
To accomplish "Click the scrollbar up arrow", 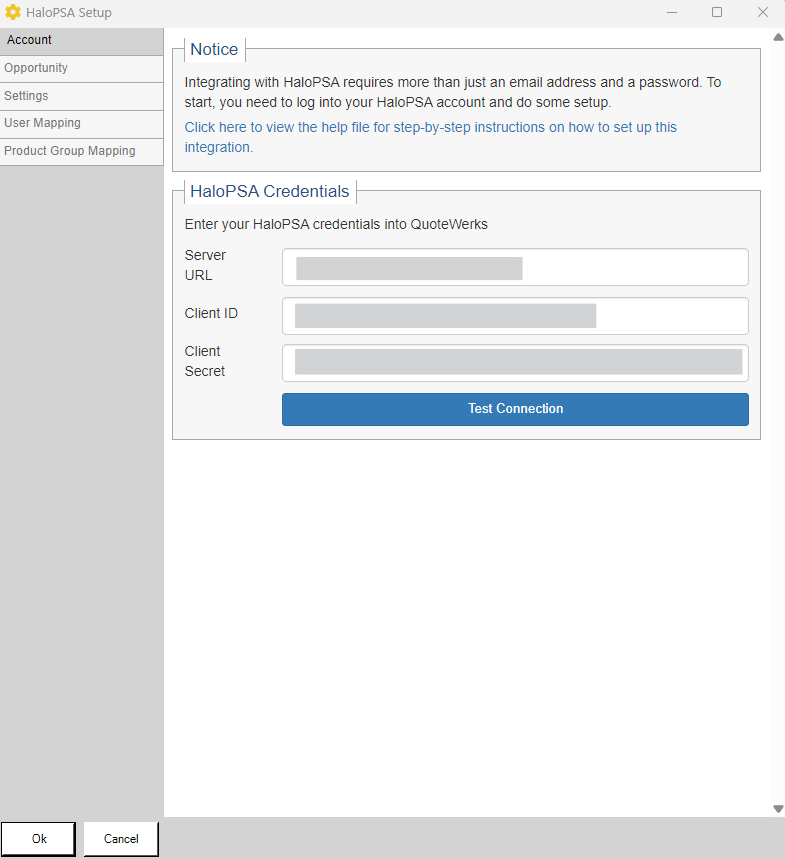I will click(778, 38).
